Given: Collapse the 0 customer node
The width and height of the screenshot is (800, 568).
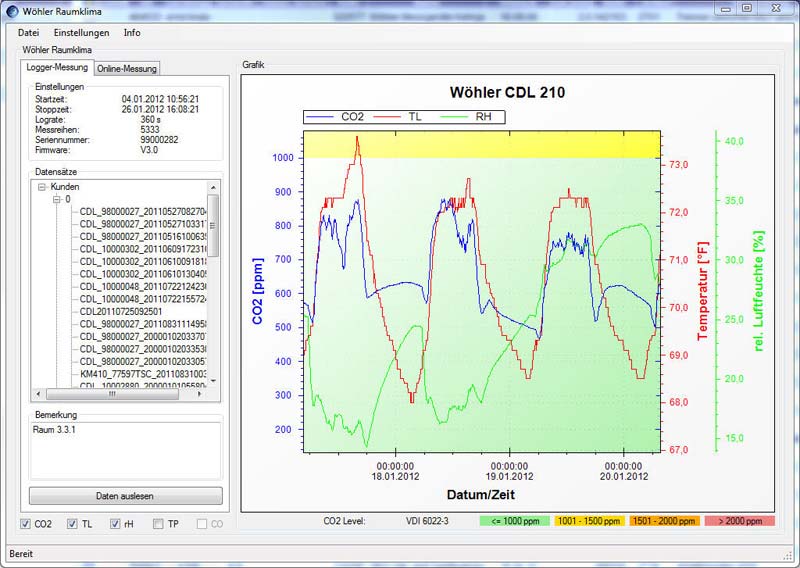Looking at the screenshot, I should [57, 200].
